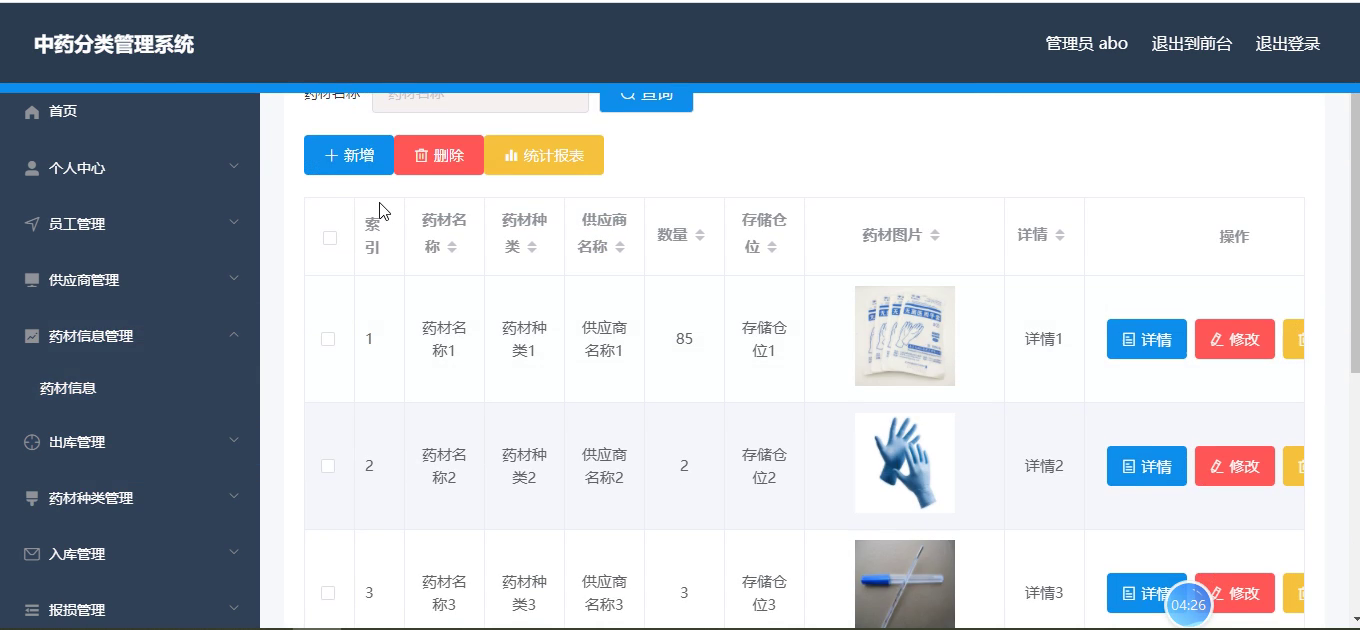
Task: Open the pen photo thumbnail in row 3
Action: tap(905, 585)
